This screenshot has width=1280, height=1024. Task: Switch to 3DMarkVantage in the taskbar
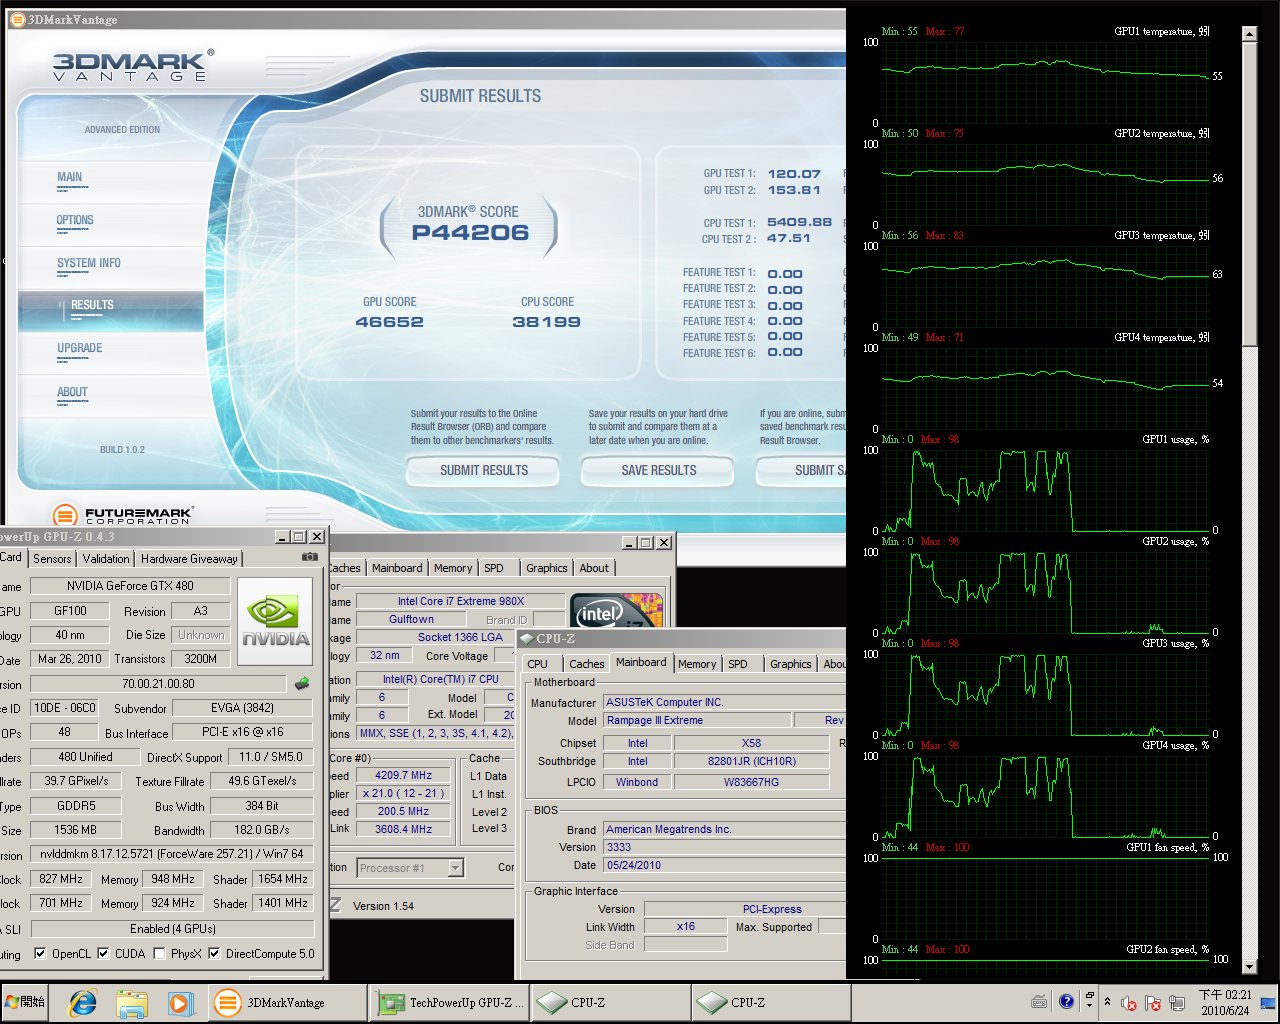(286, 1002)
